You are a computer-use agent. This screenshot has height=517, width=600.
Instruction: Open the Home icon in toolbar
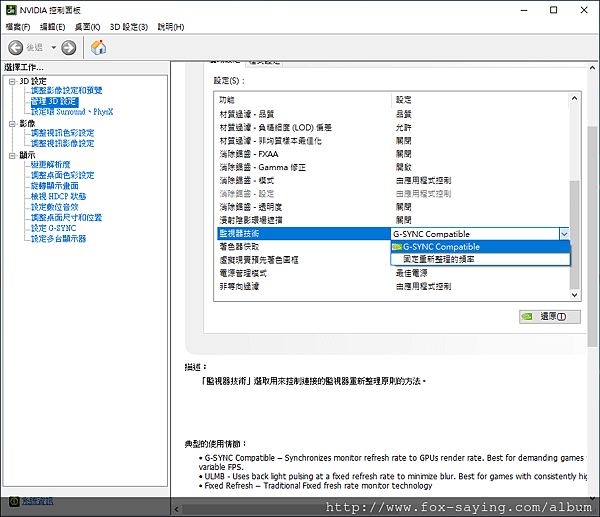tap(98, 47)
